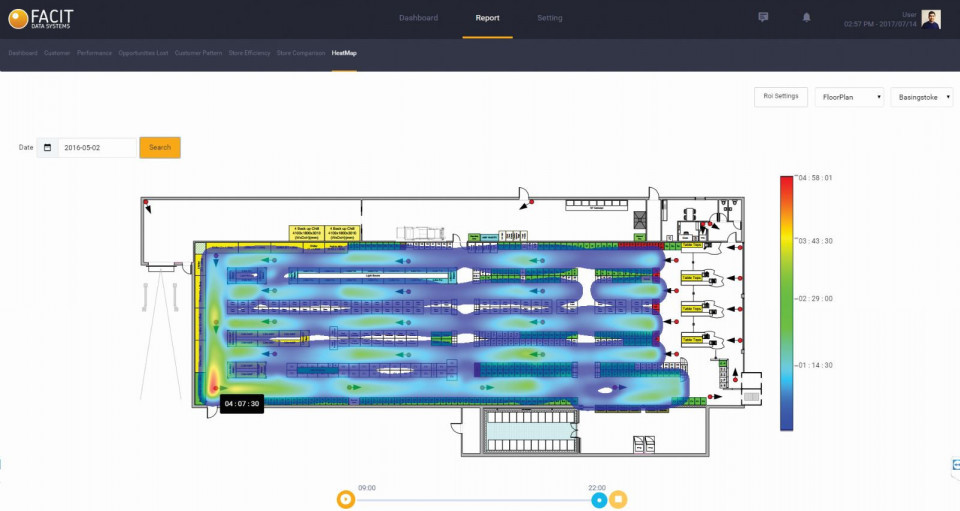Click the heatmap color scale legend
The width and height of the screenshot is (960, 511).
coord(786,302)
